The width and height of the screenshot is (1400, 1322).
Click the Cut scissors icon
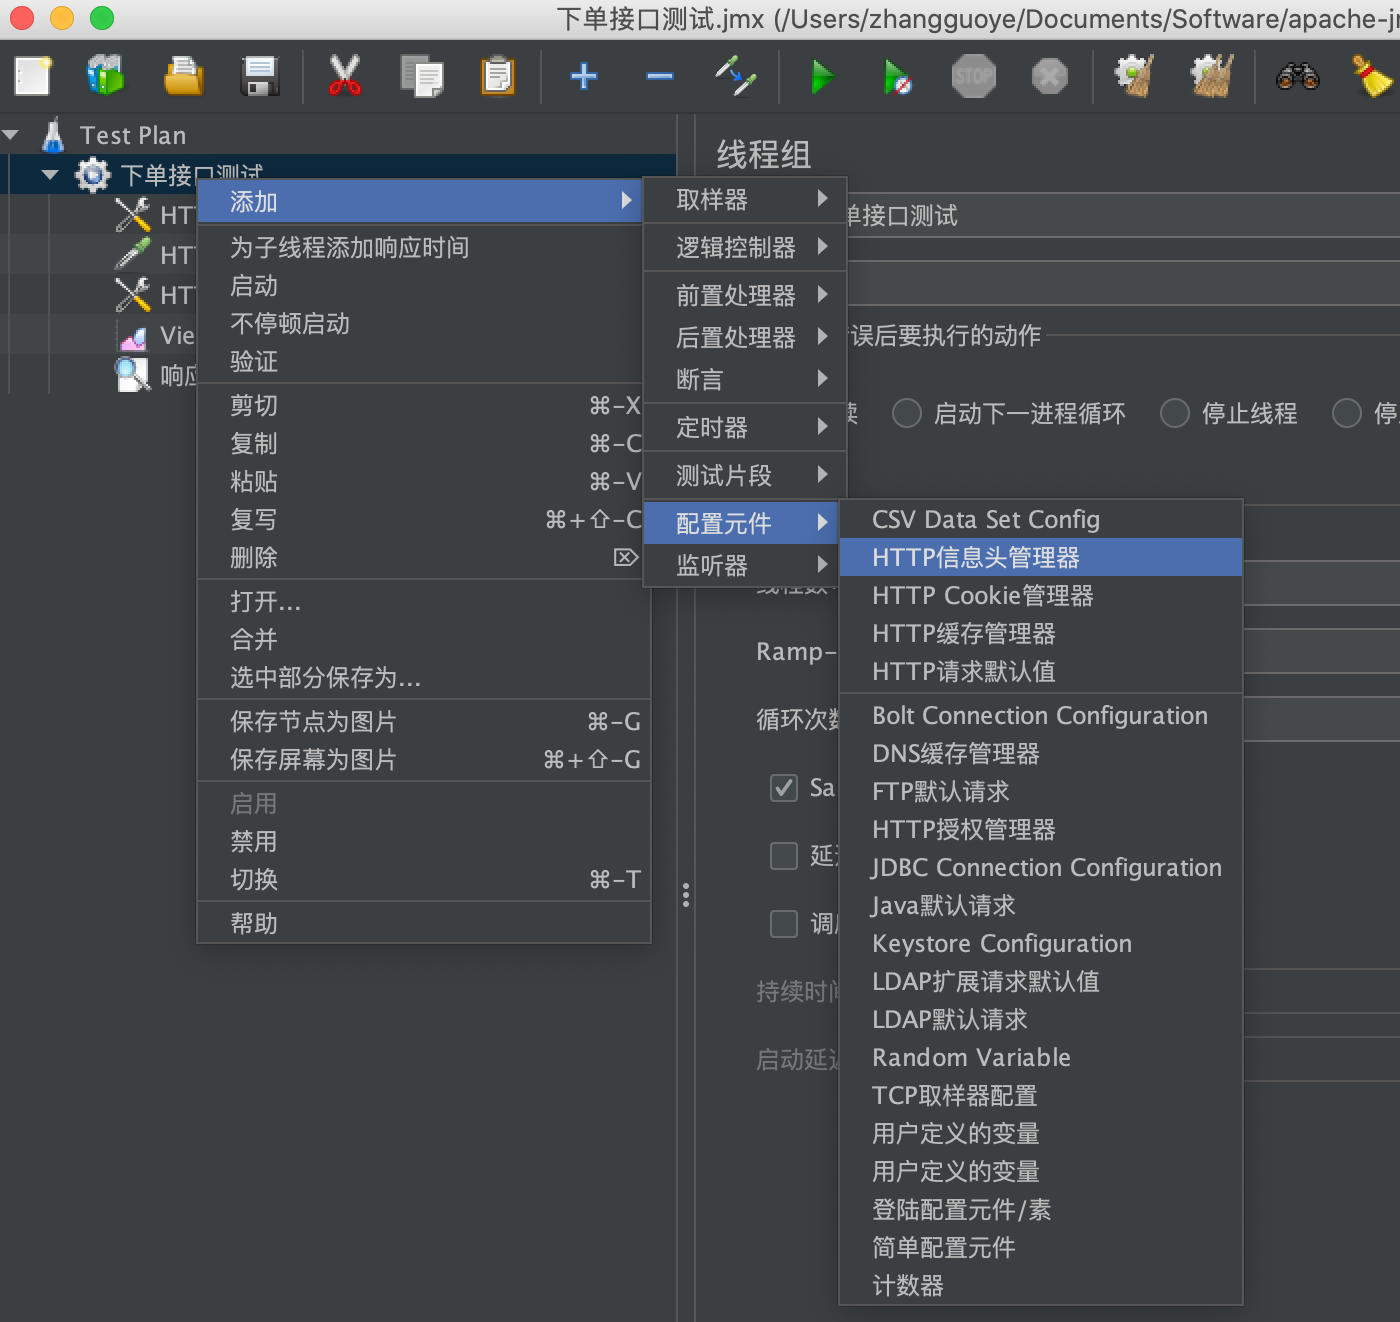tap(344, 76)
